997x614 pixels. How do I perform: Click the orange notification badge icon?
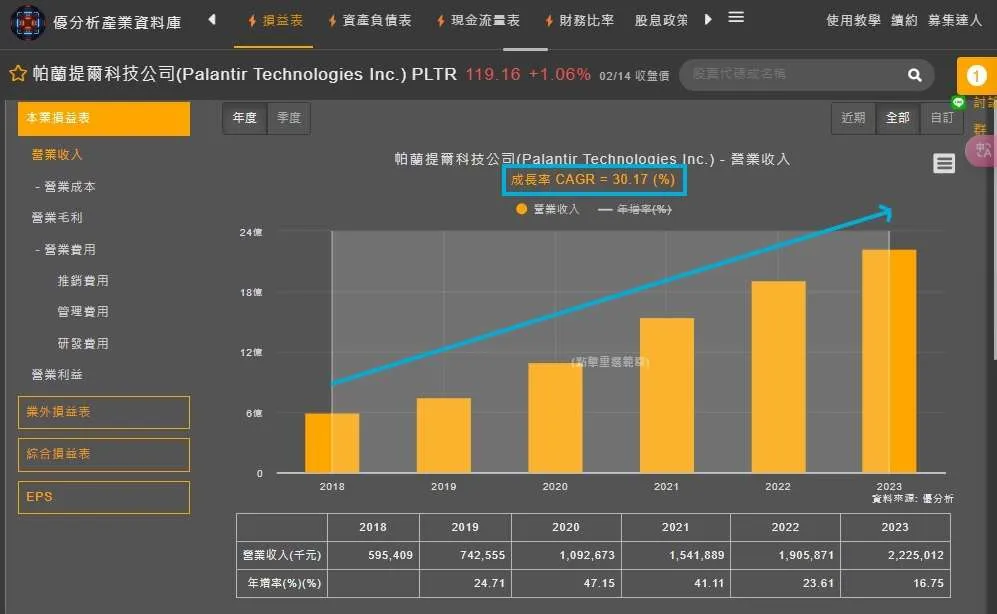(976, 76)
